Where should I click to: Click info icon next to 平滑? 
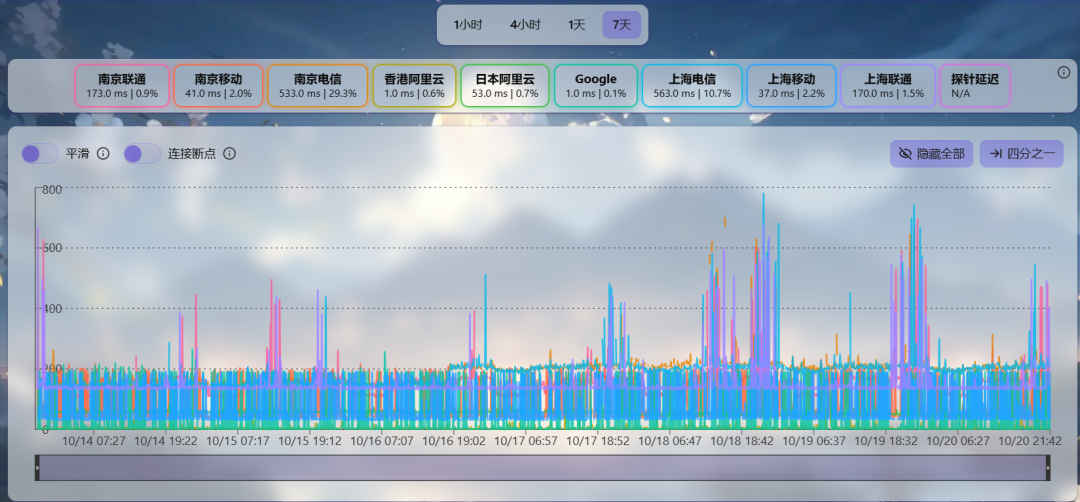click(x=103, y=154)
